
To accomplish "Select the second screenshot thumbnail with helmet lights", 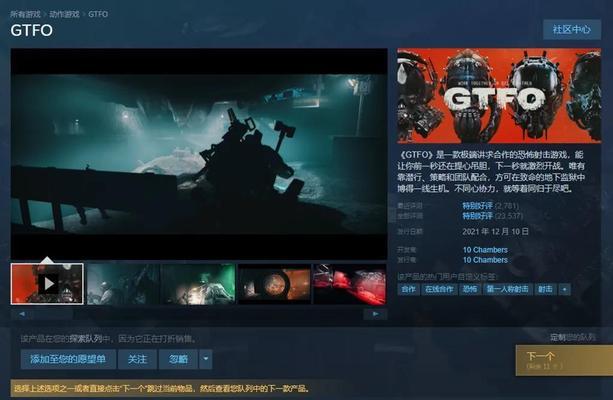I will point(123,284).
